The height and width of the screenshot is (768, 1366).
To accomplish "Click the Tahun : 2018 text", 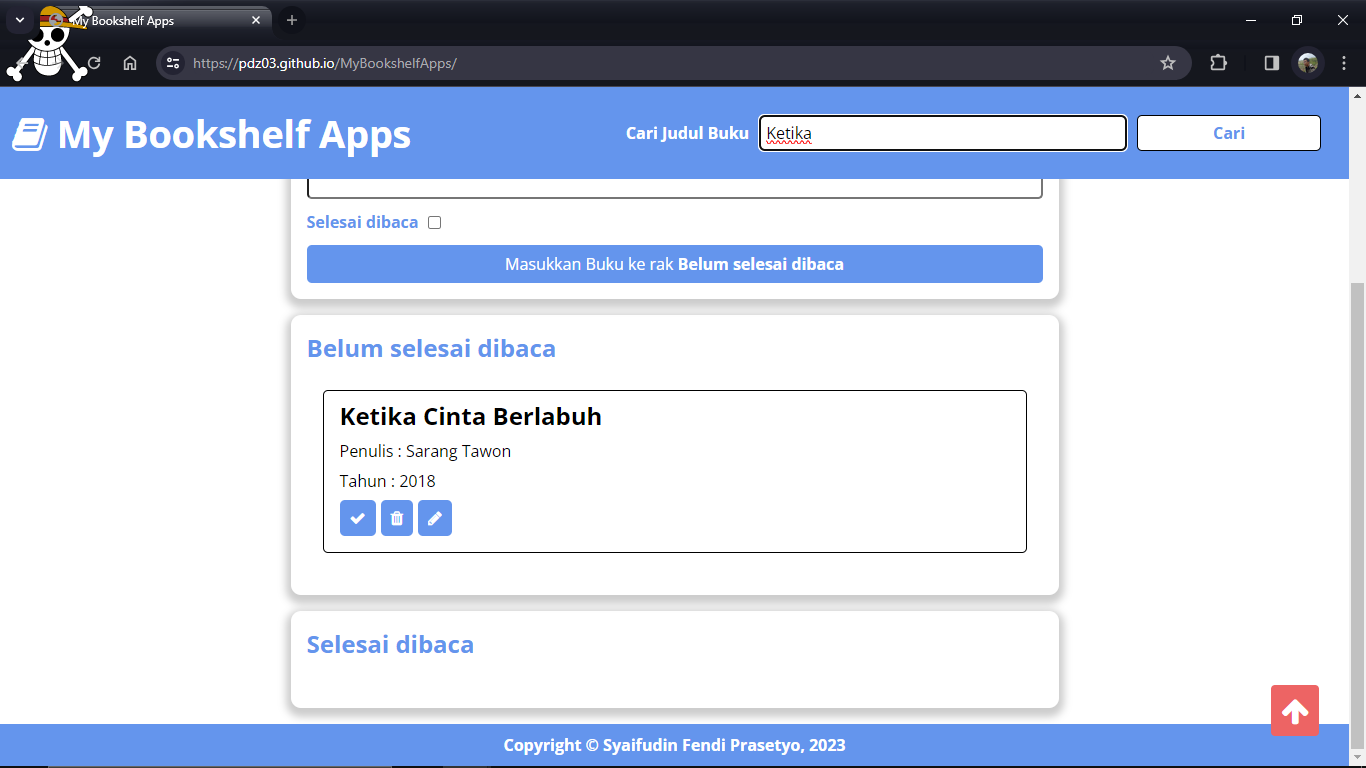I will [388, 481].
